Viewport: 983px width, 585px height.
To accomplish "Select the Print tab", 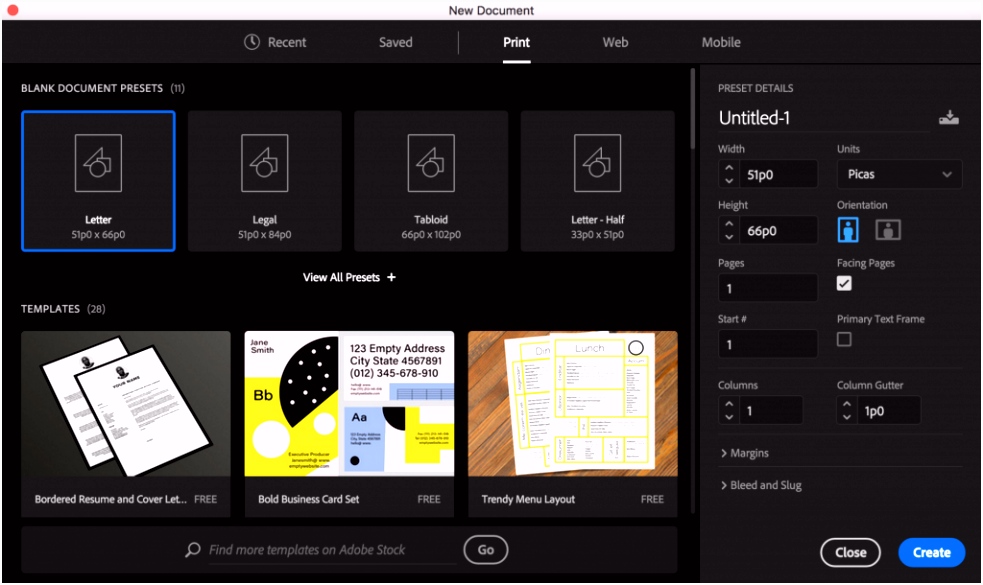I will pyautogui.click(x=517, y=42).
